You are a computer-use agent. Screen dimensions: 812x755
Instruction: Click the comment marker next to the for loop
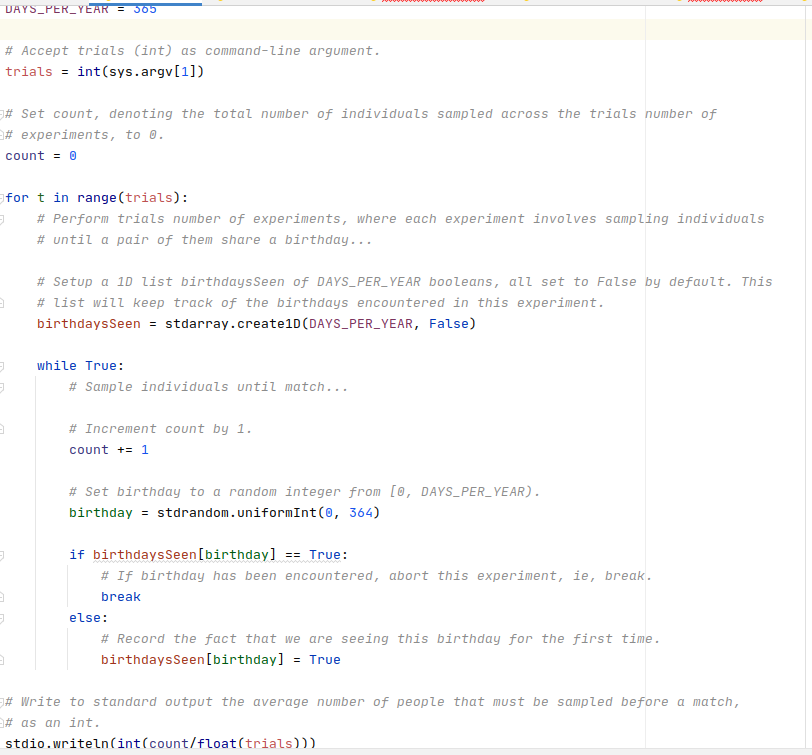click(x=4, y=197)
